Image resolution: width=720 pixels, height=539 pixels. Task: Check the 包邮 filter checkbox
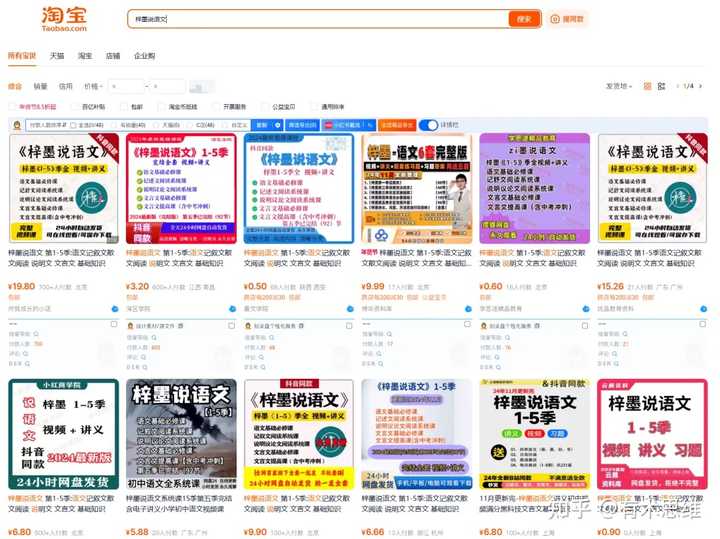coord(124,107)
